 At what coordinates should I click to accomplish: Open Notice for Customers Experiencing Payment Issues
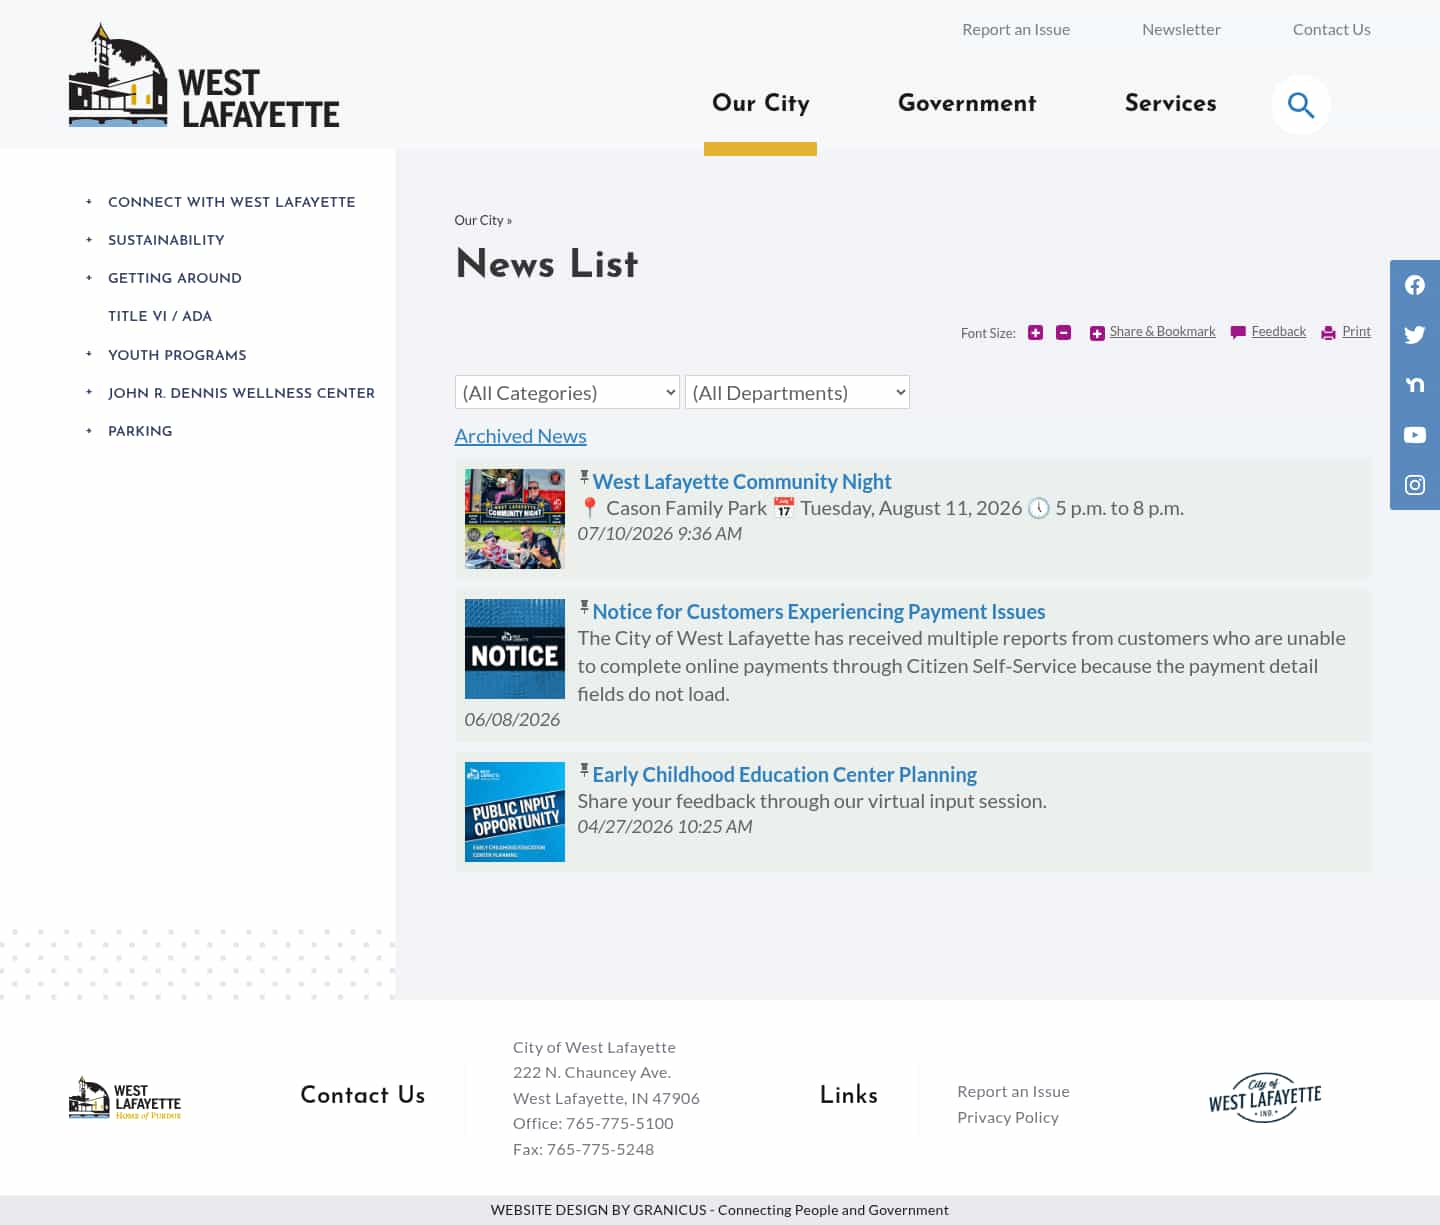[819, 612]
